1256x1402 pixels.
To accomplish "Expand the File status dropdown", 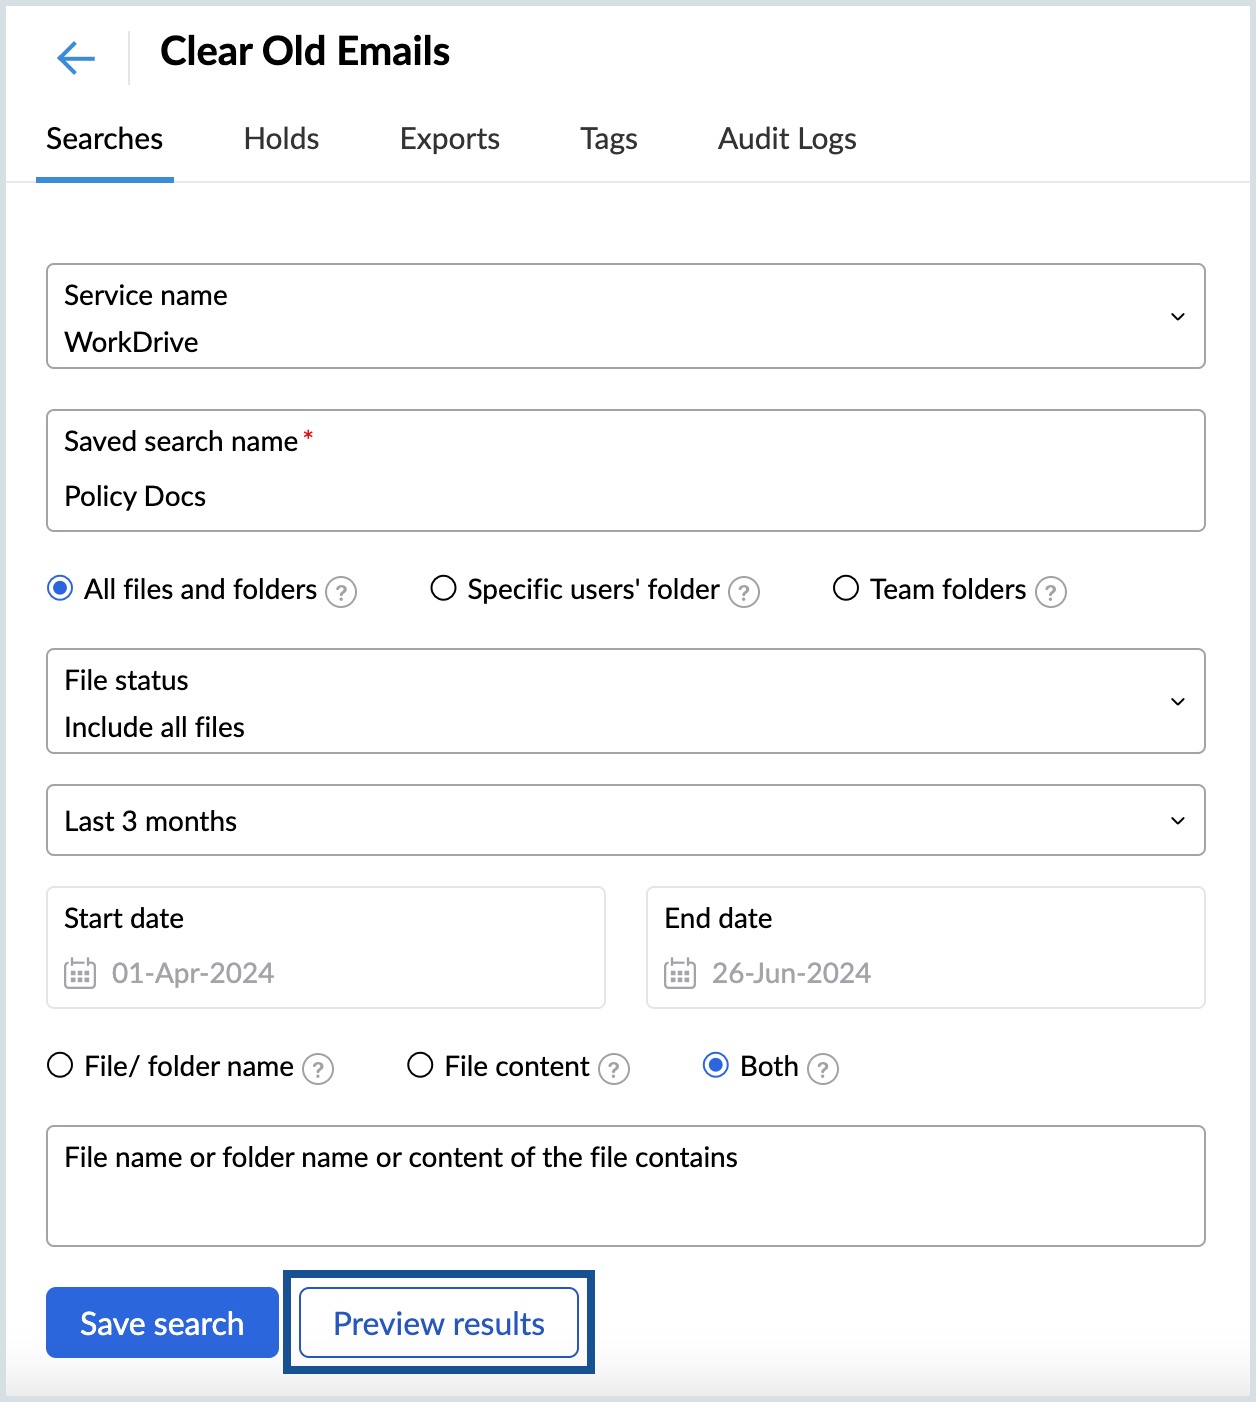I will coord(626,701).
